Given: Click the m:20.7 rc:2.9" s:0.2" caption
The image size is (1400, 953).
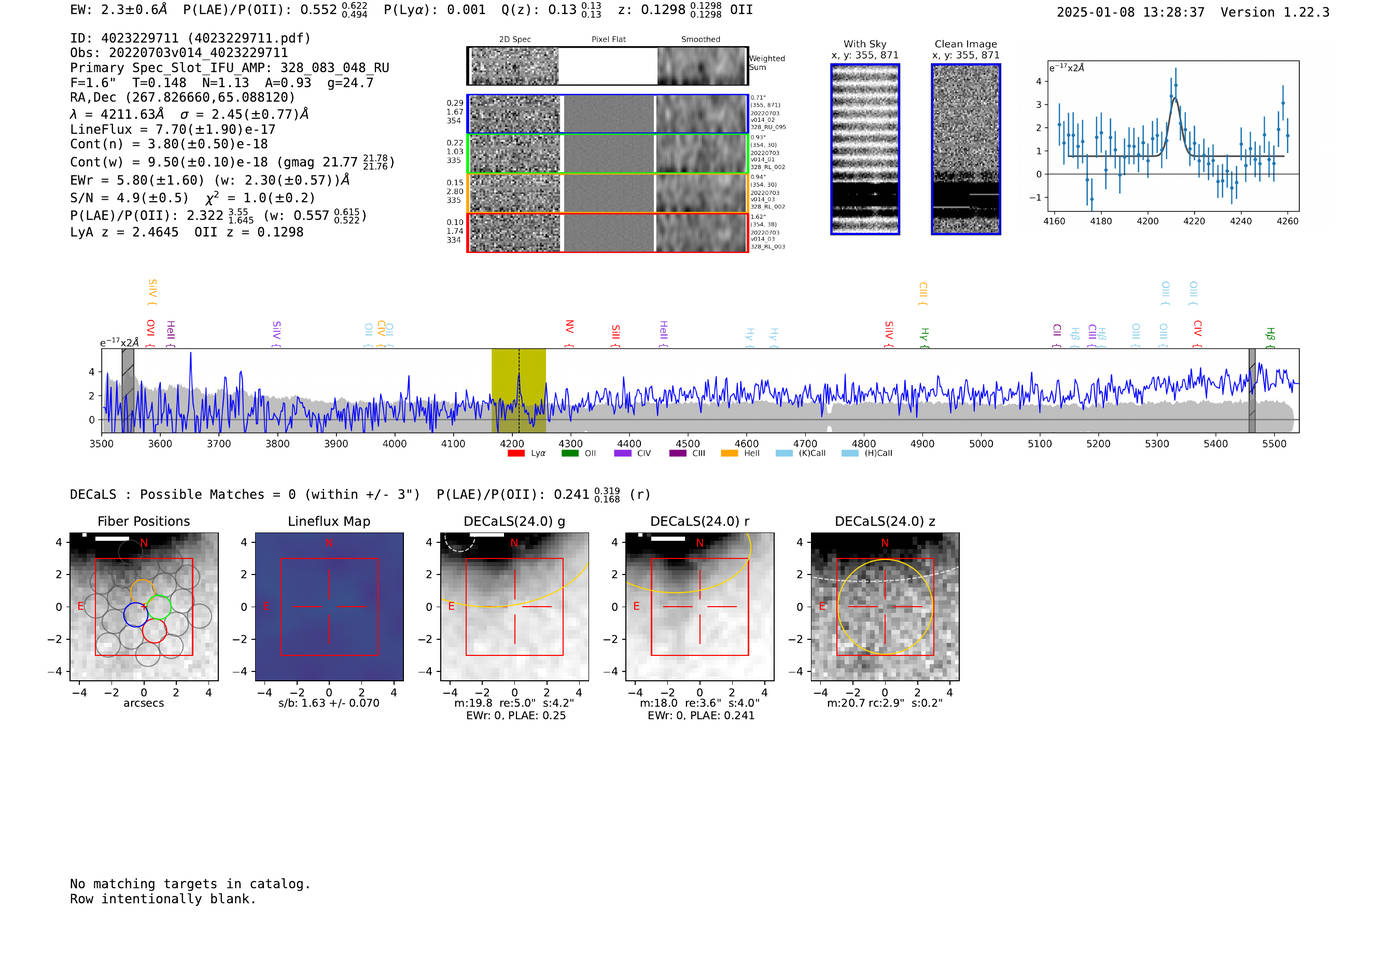Looking at the screenshot, I should (x=885, y=703).
